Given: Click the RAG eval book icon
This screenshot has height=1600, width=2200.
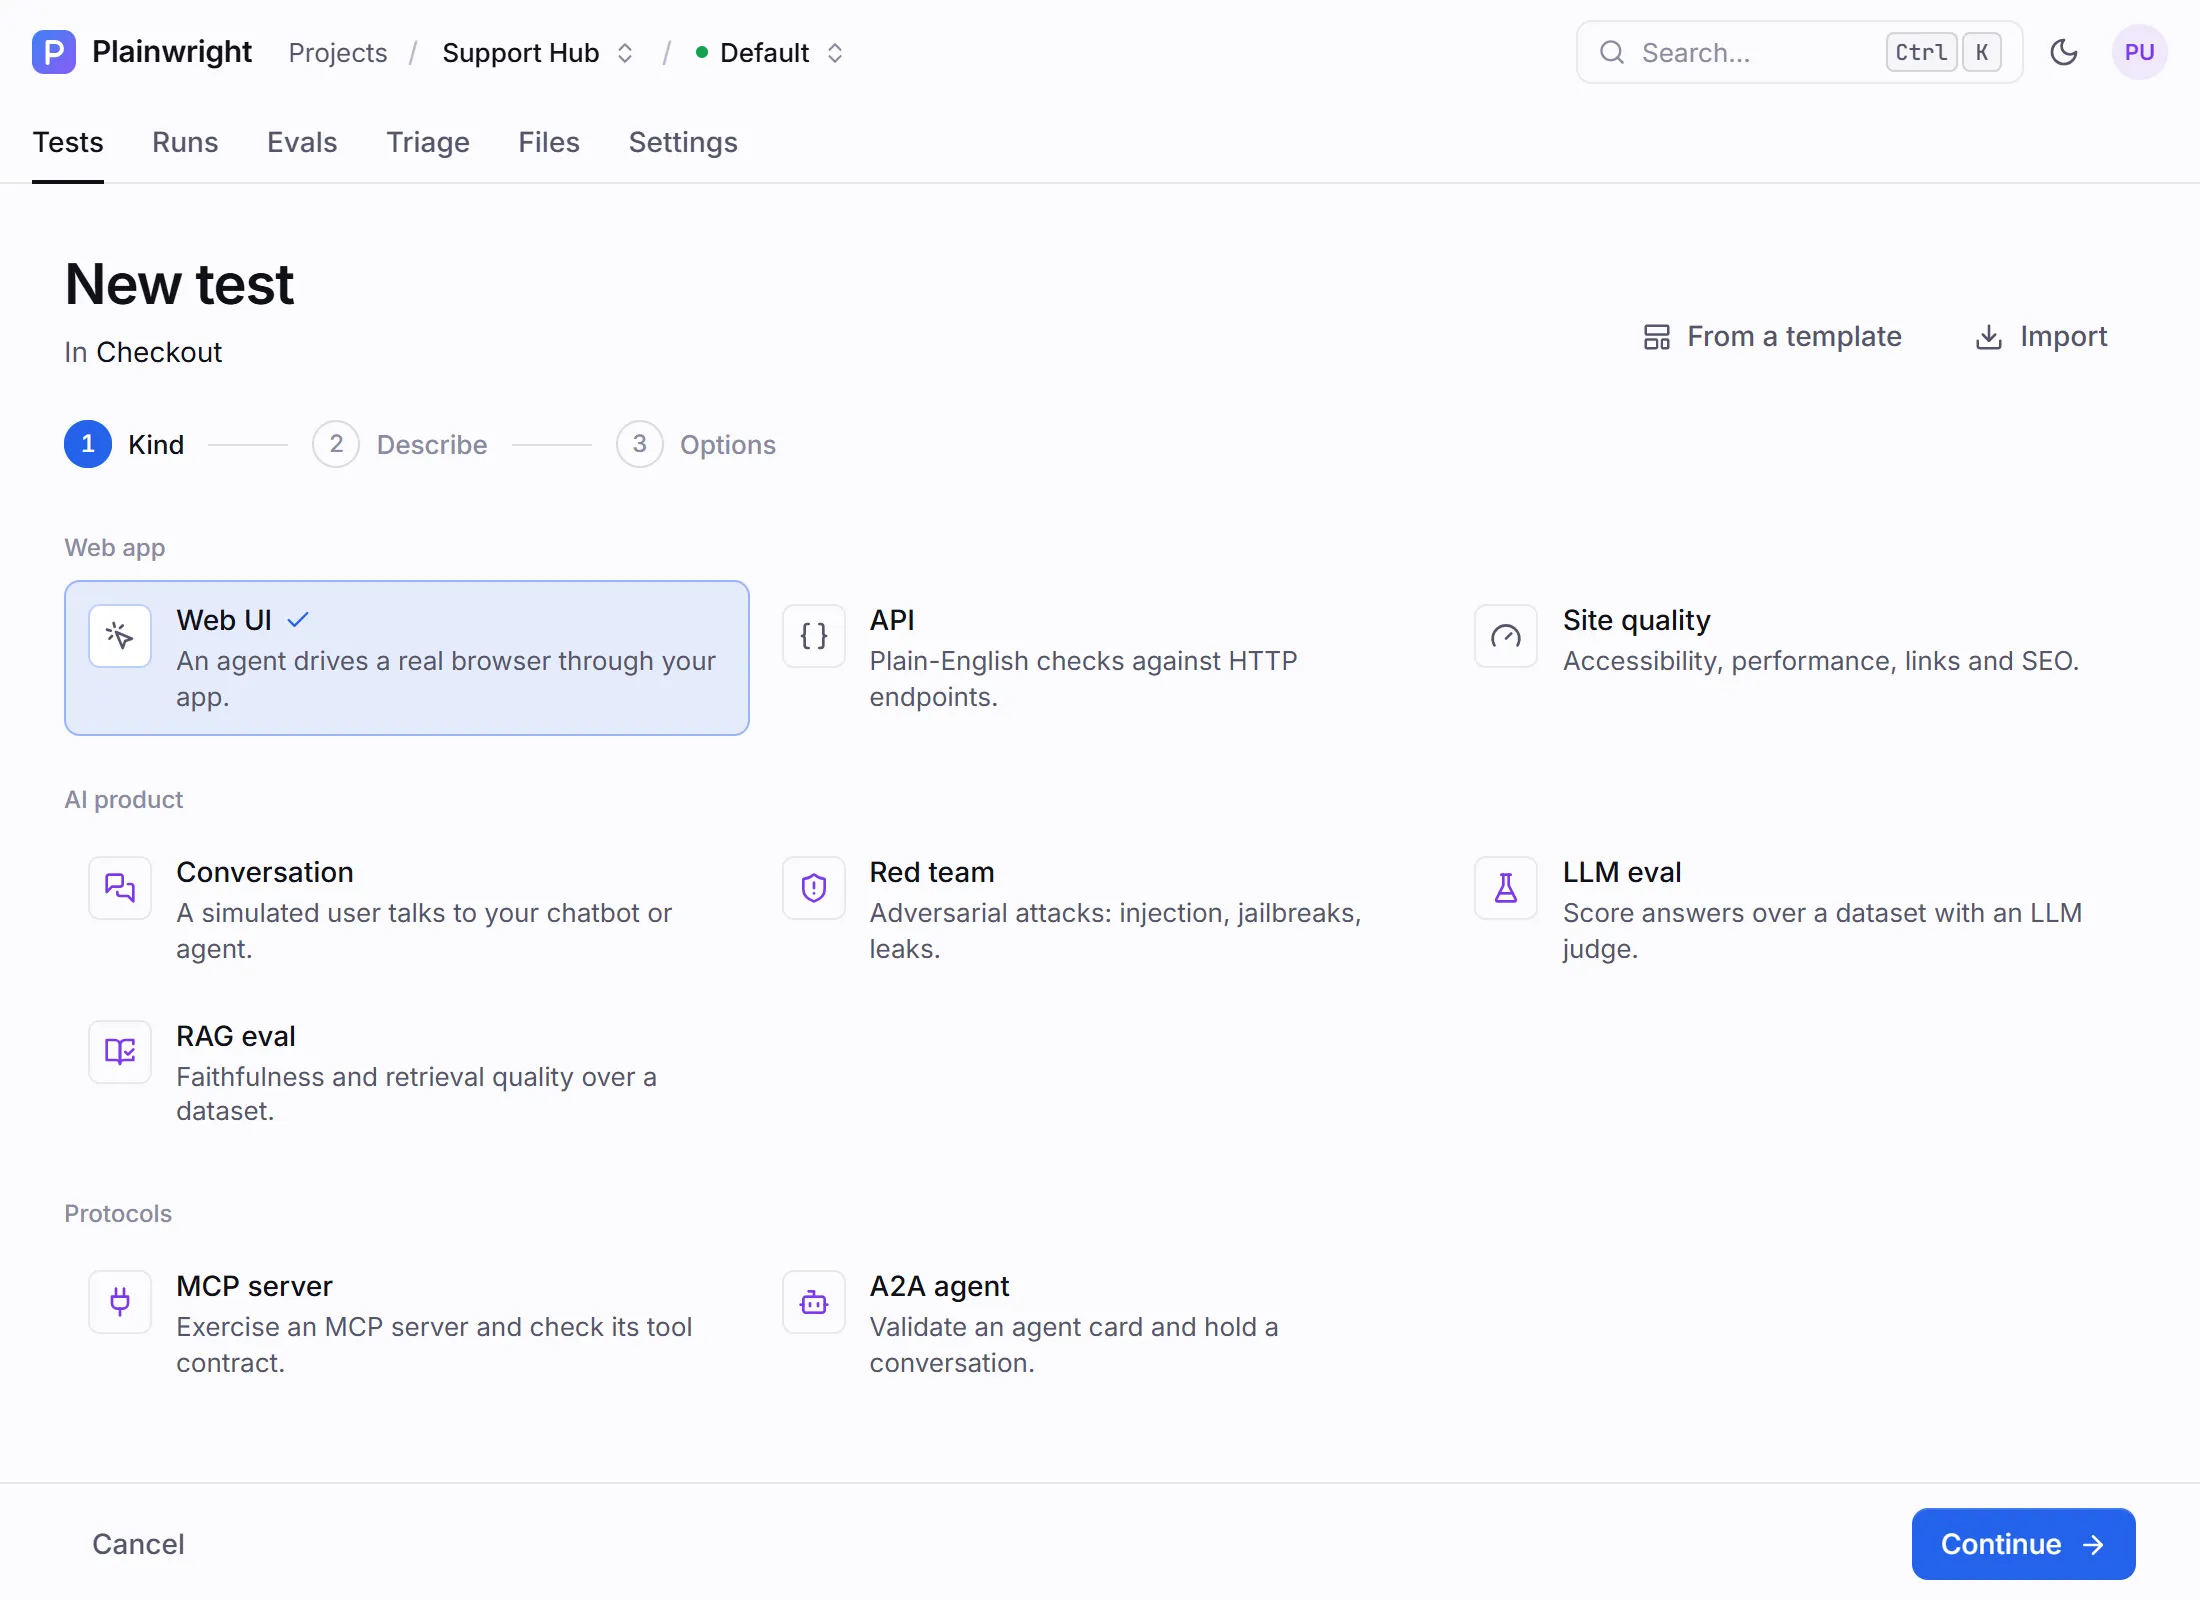Looking at the screenshot, I should click(120, 1052).
